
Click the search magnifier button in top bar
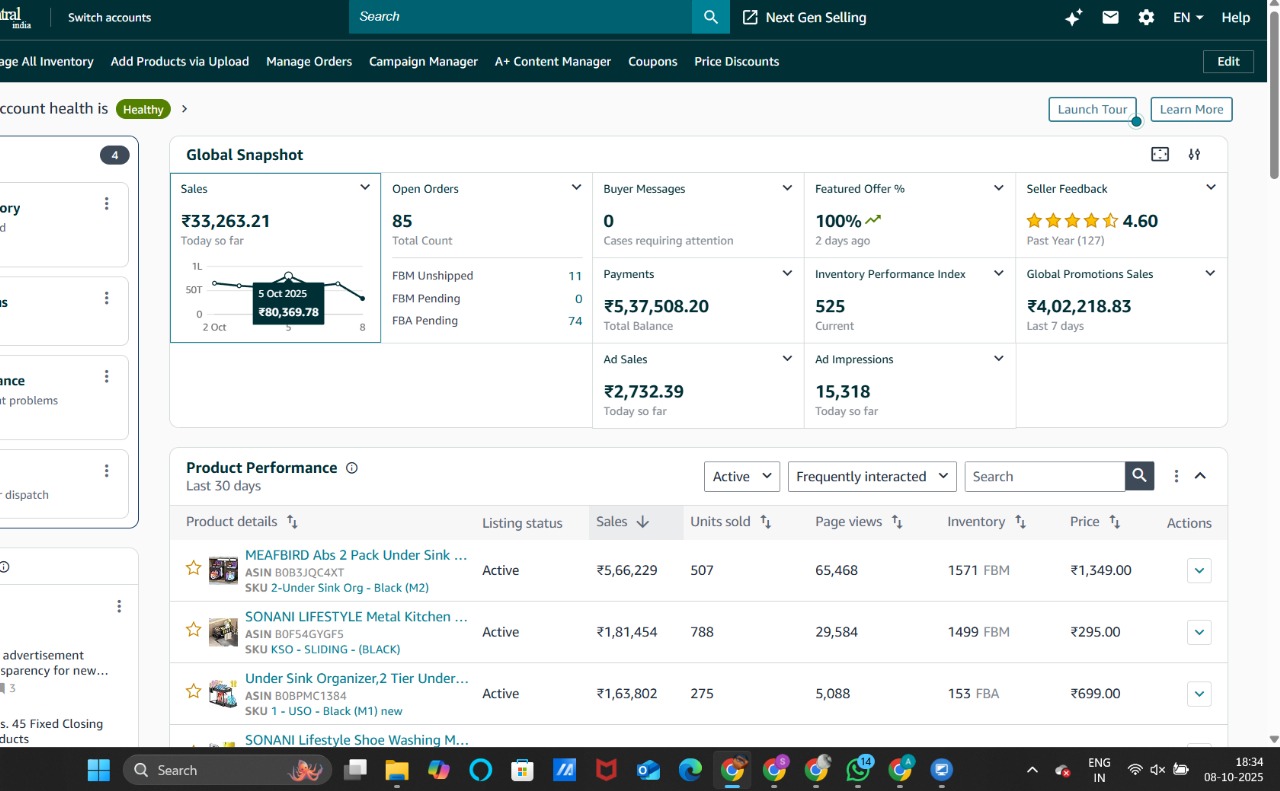(x=710, y=17)
